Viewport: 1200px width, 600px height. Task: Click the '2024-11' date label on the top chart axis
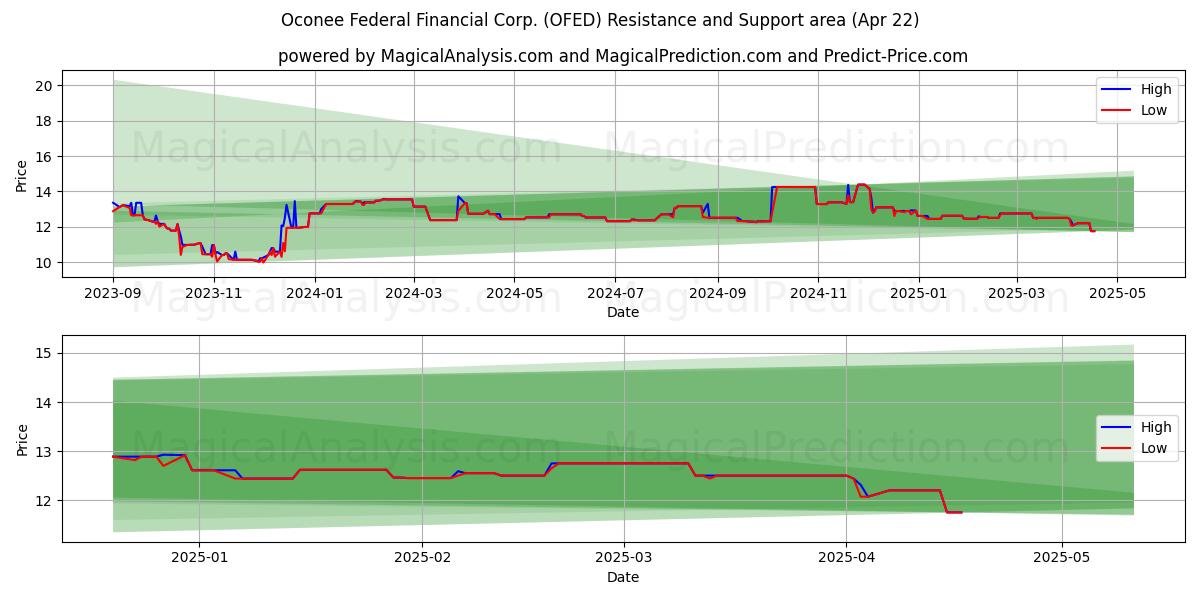817,294
